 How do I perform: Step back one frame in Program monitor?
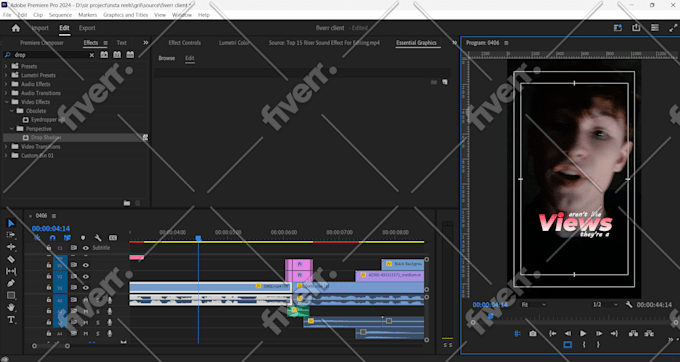click(x=568, y=333)
